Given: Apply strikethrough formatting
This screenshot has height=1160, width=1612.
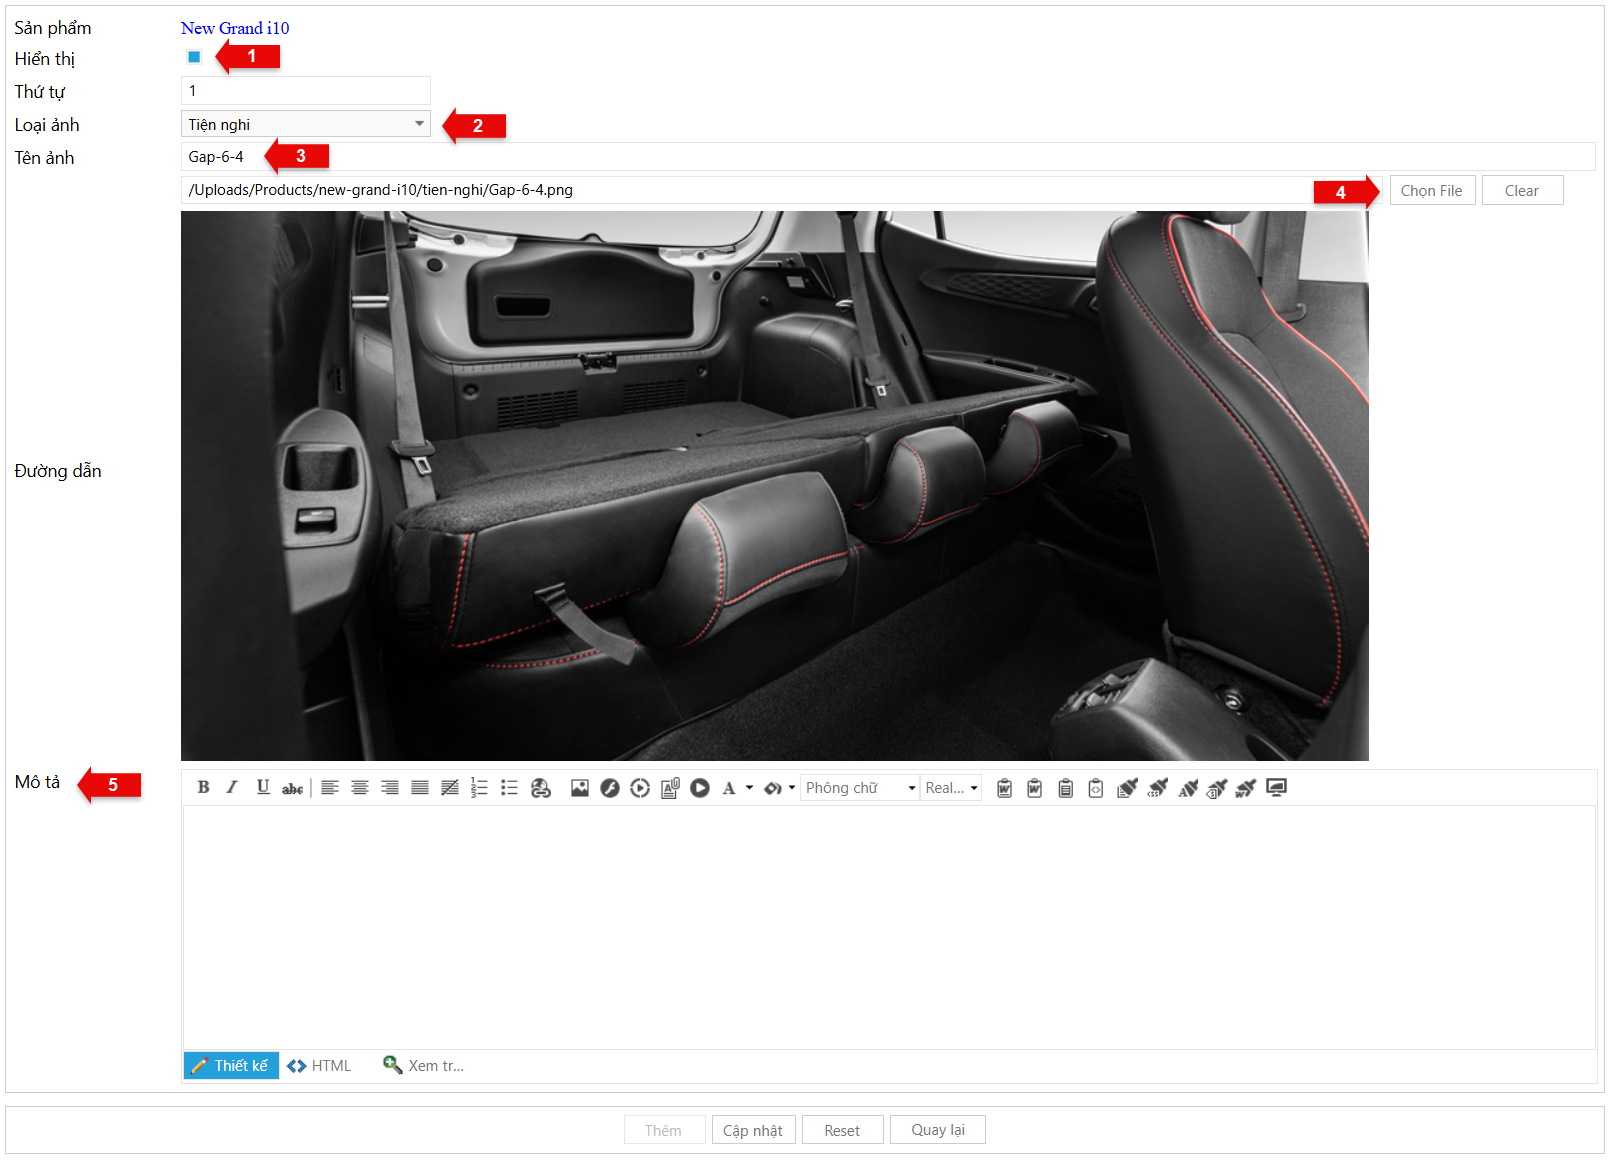Looking at the screenshot, I should pos(292,788).
